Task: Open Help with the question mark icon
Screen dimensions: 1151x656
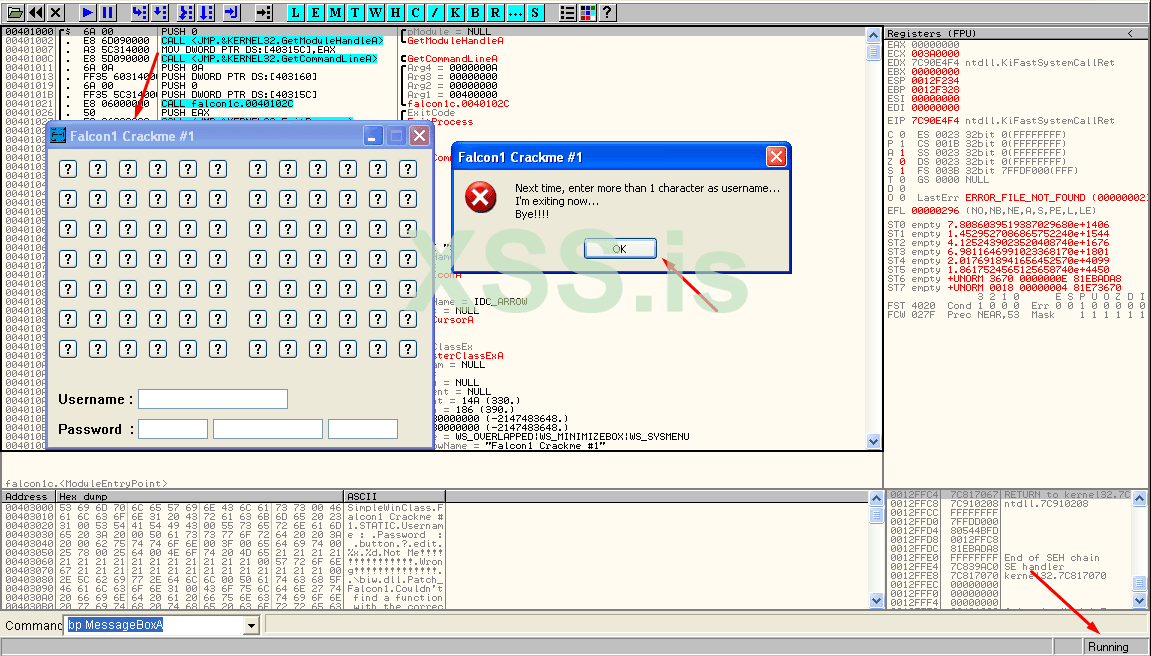Action: pyautogui.click(x=607, y=12)
